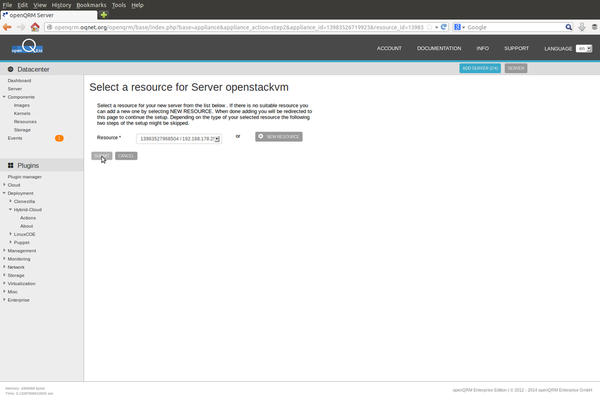Viewport: 600px width, 397px height.
Task: Open the Help menu
Action: click(x=137, y=5)
